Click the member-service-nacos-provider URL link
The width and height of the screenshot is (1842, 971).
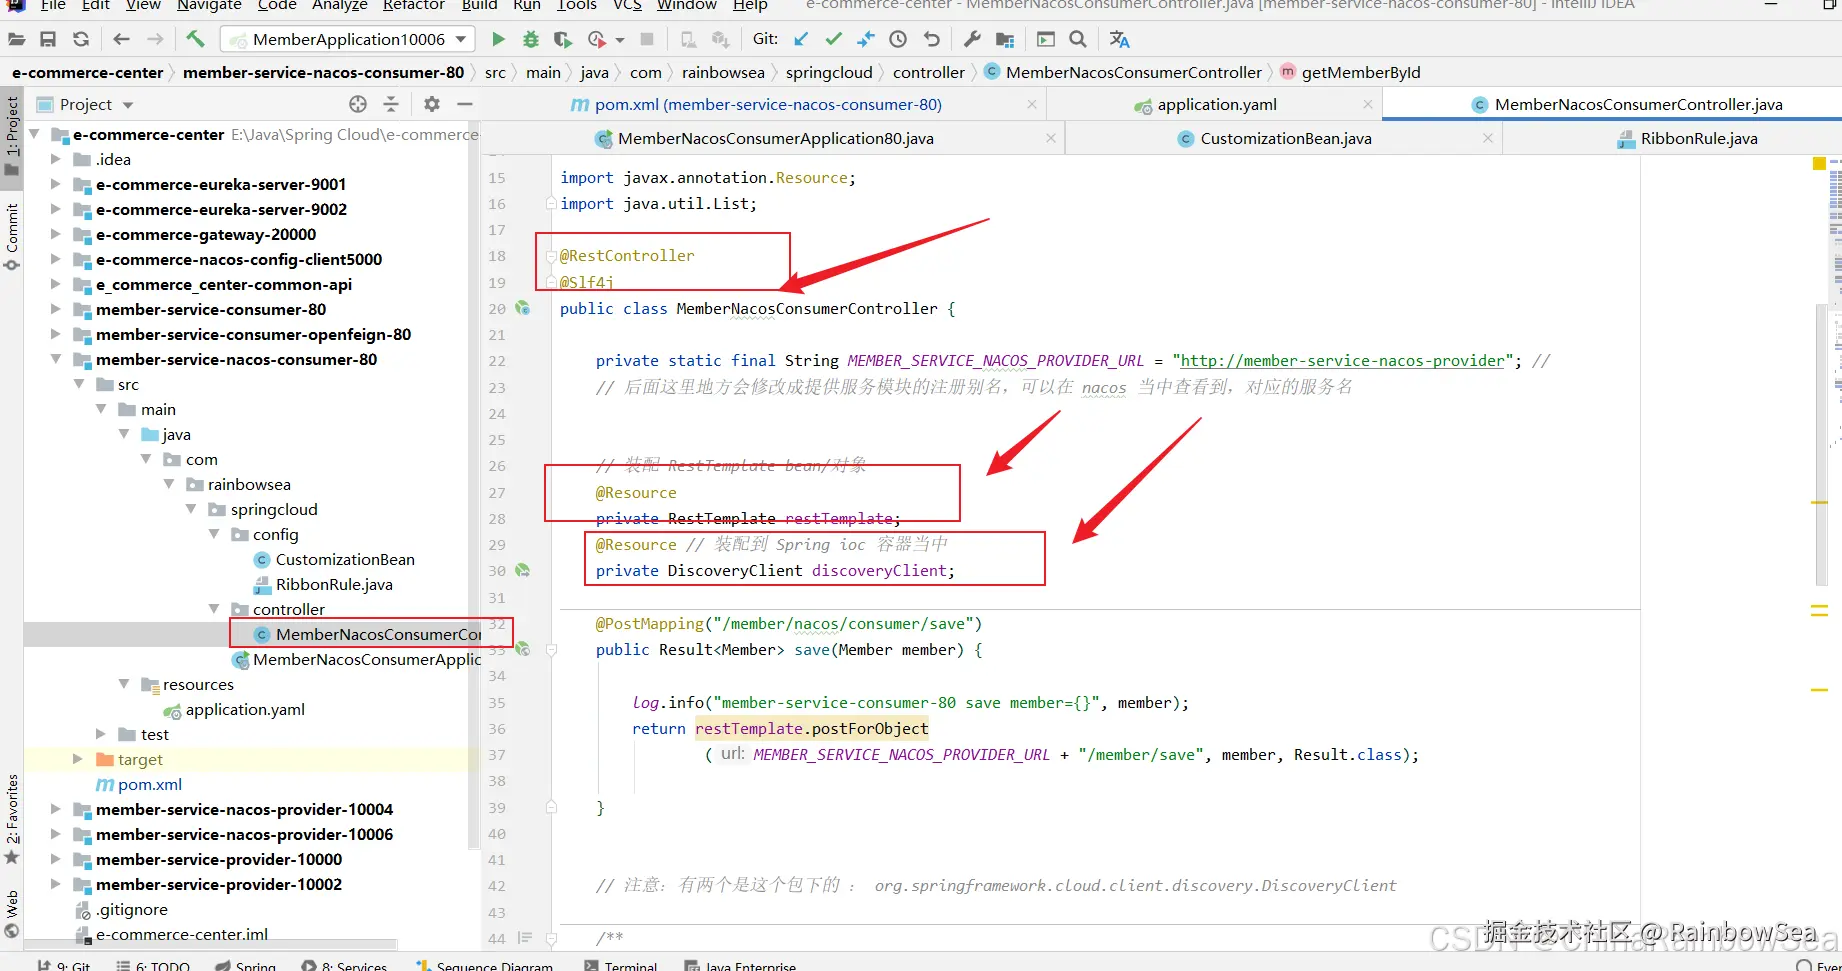[1342, 361]
